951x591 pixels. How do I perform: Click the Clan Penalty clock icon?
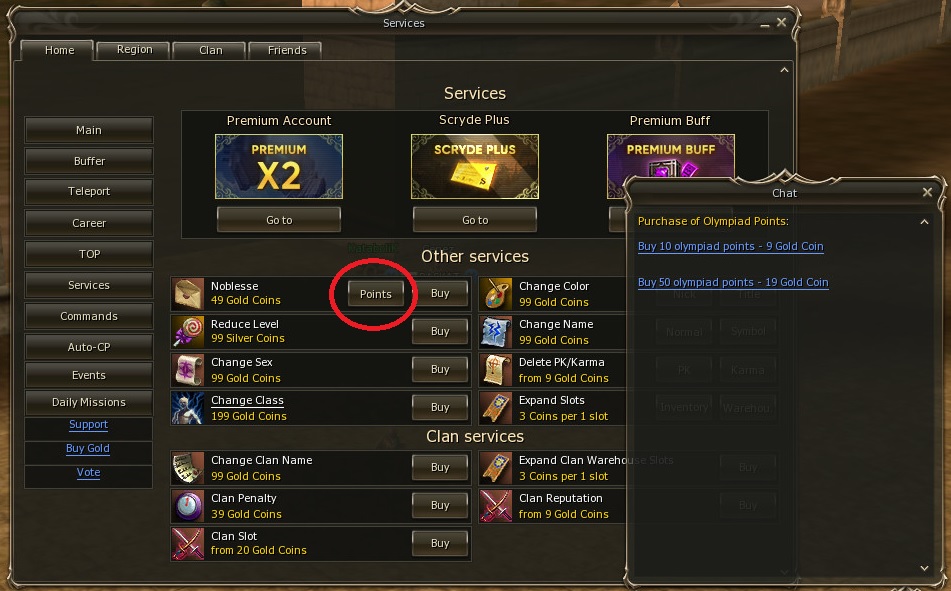pyautogui.click(x=189, y=505)
